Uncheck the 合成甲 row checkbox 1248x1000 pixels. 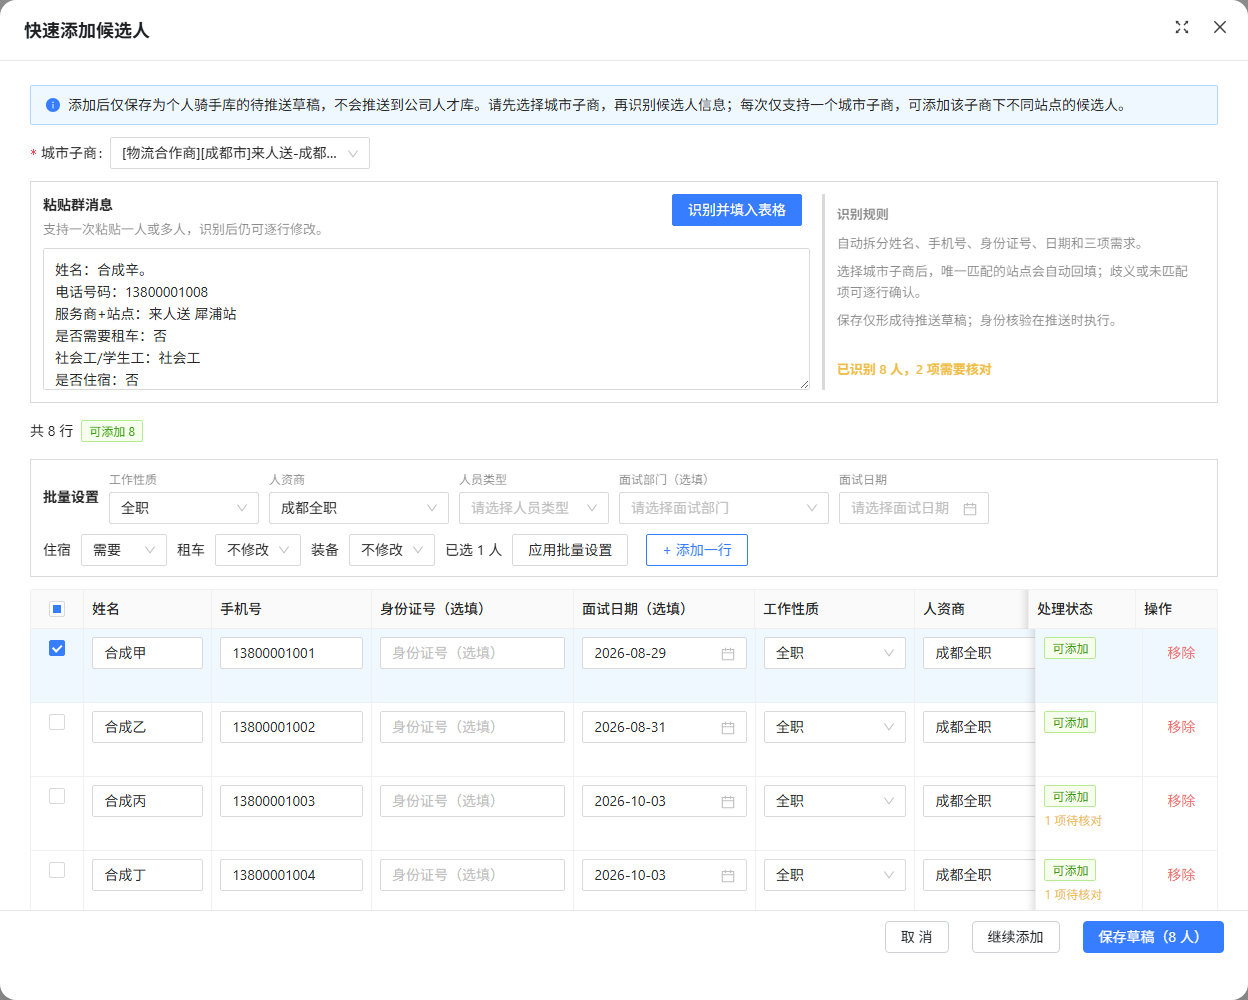(x=57, y=648)
